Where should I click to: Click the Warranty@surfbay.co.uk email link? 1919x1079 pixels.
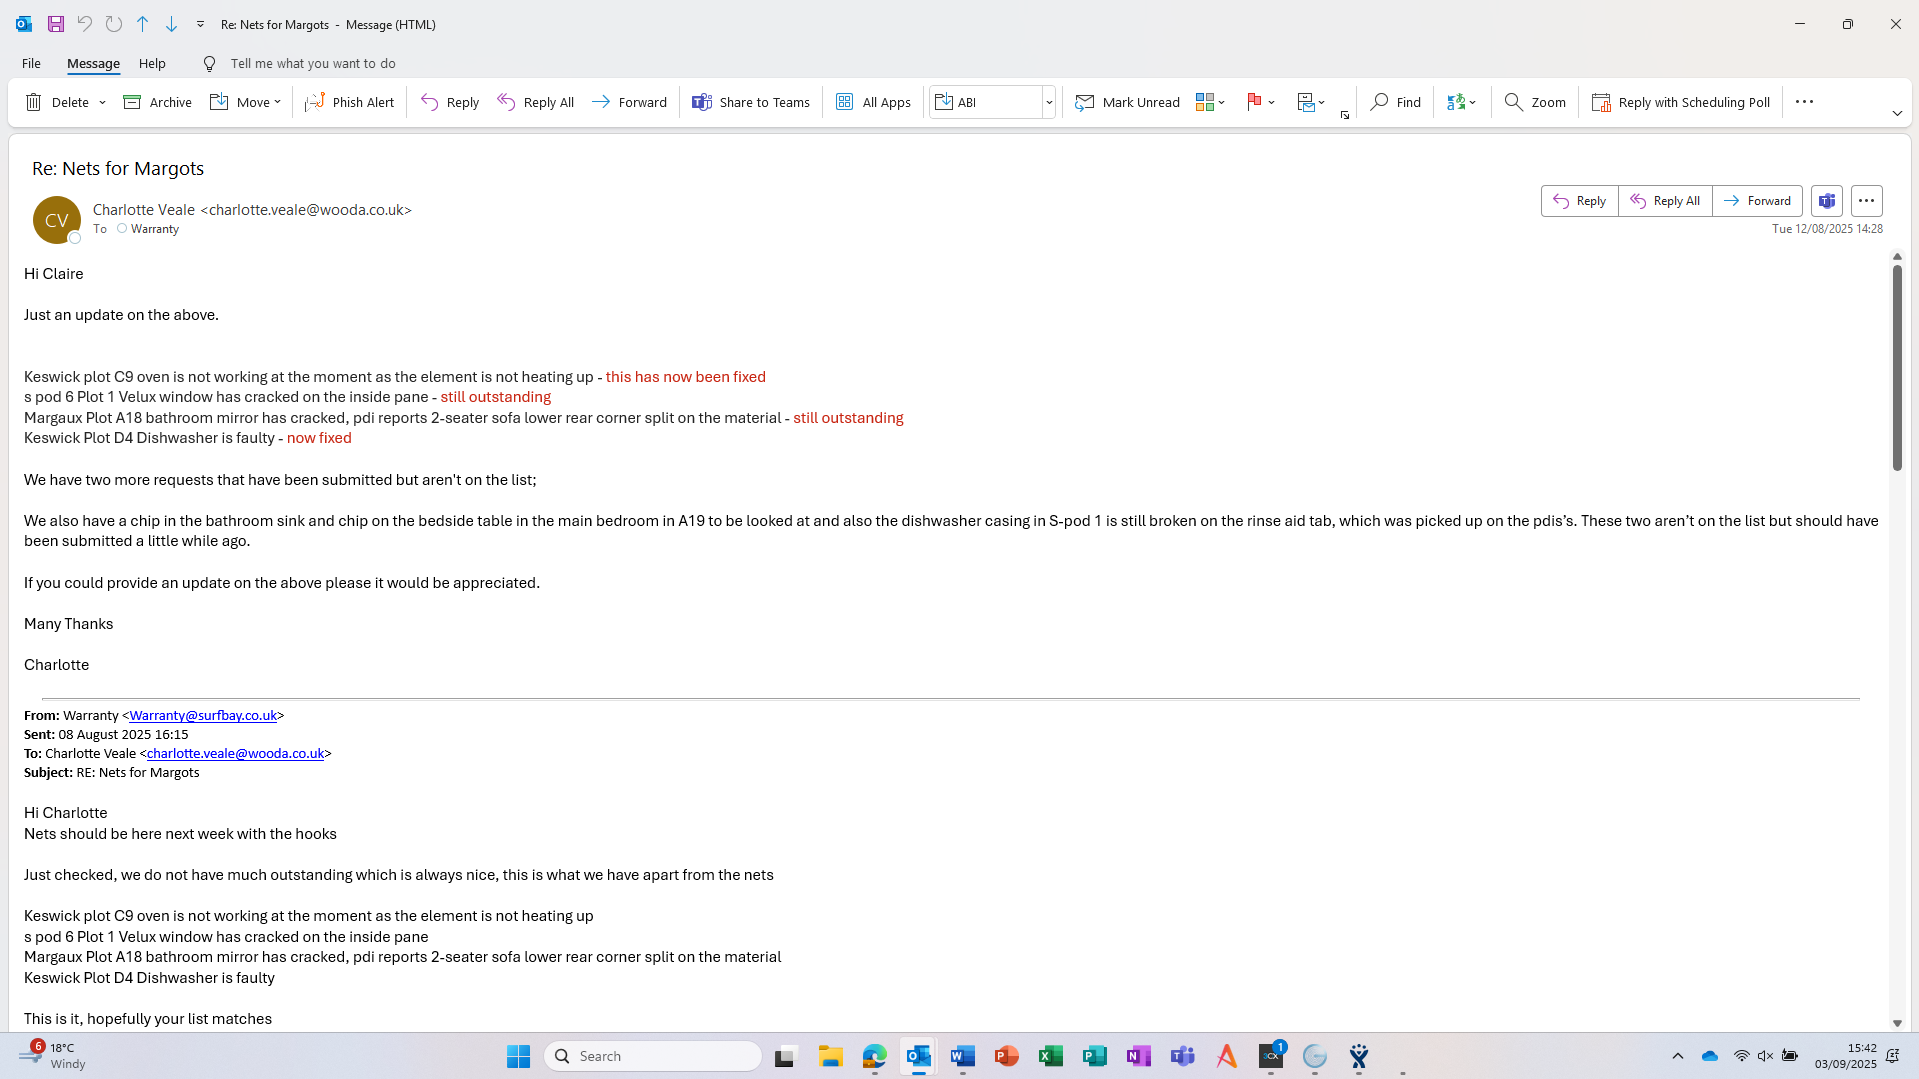[x=203, y=715]
